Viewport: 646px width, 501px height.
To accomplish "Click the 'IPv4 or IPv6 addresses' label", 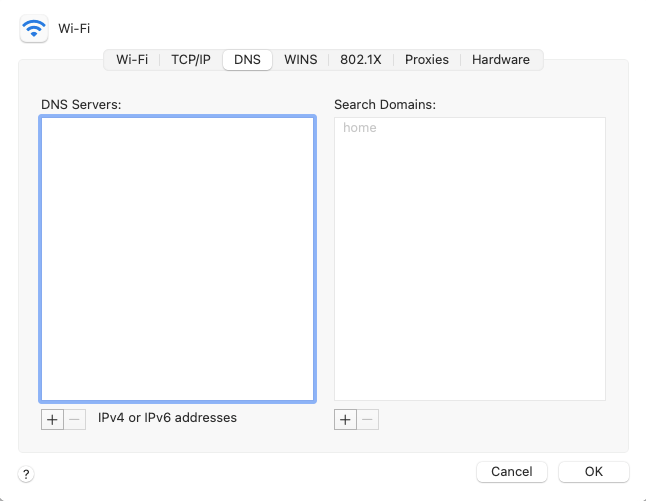I will pos(167,417).
